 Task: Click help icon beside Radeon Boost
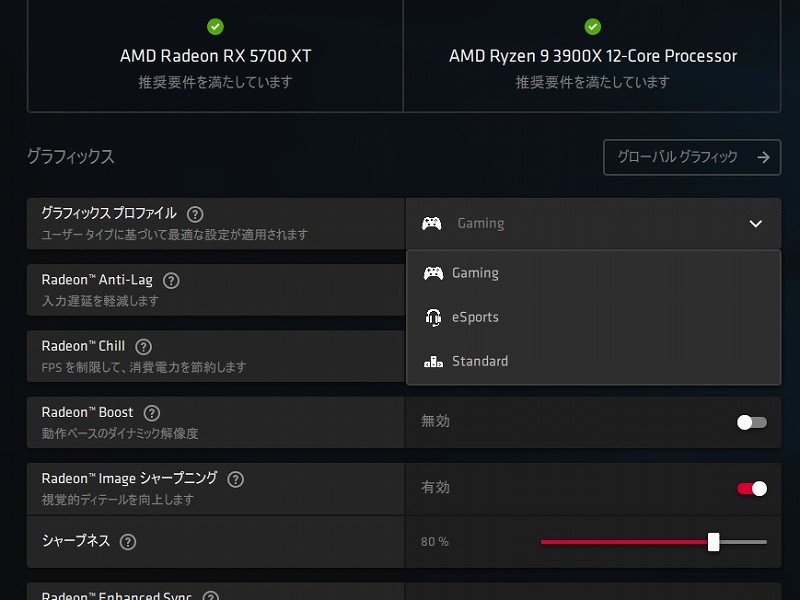[x=152, y=413]
